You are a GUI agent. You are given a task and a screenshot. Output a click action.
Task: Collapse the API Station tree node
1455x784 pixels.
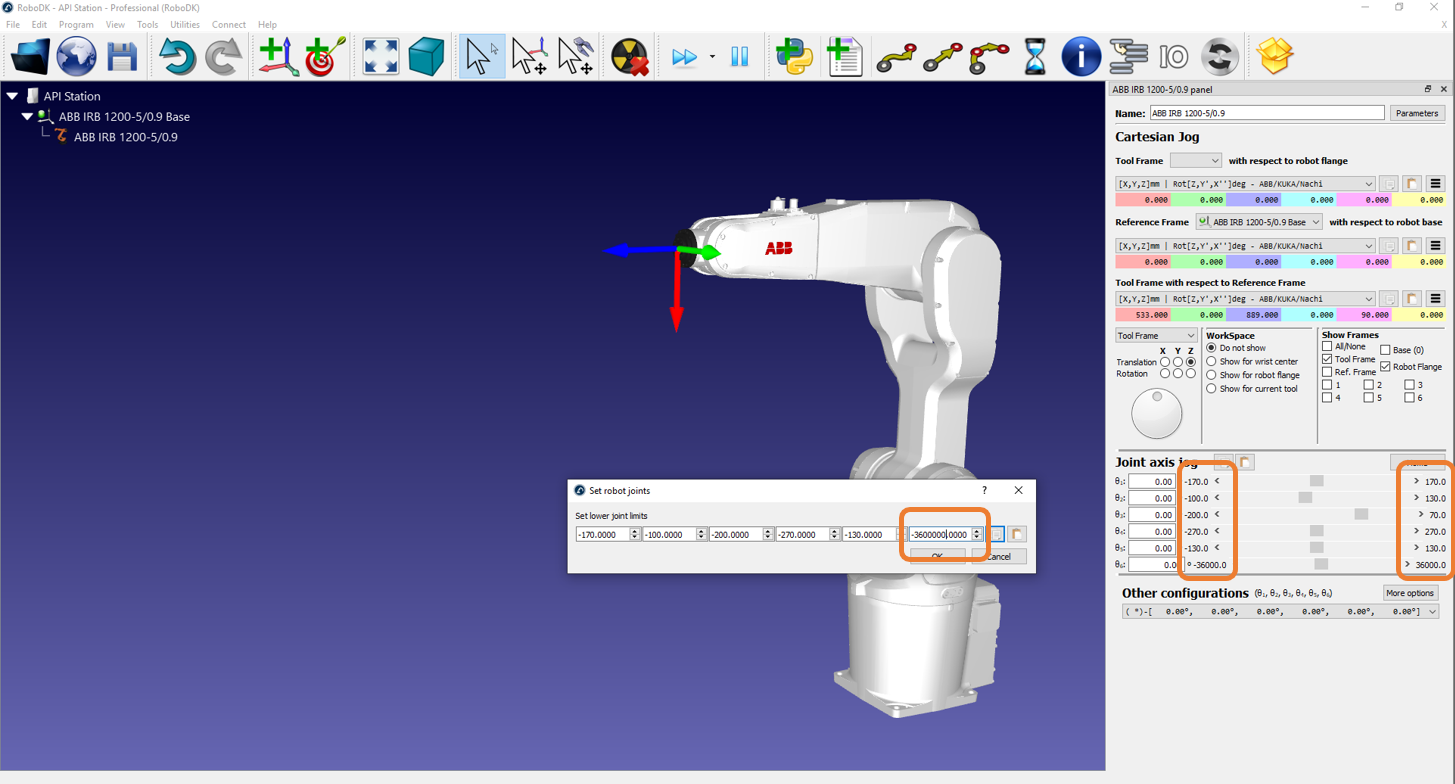click(12, 96)
